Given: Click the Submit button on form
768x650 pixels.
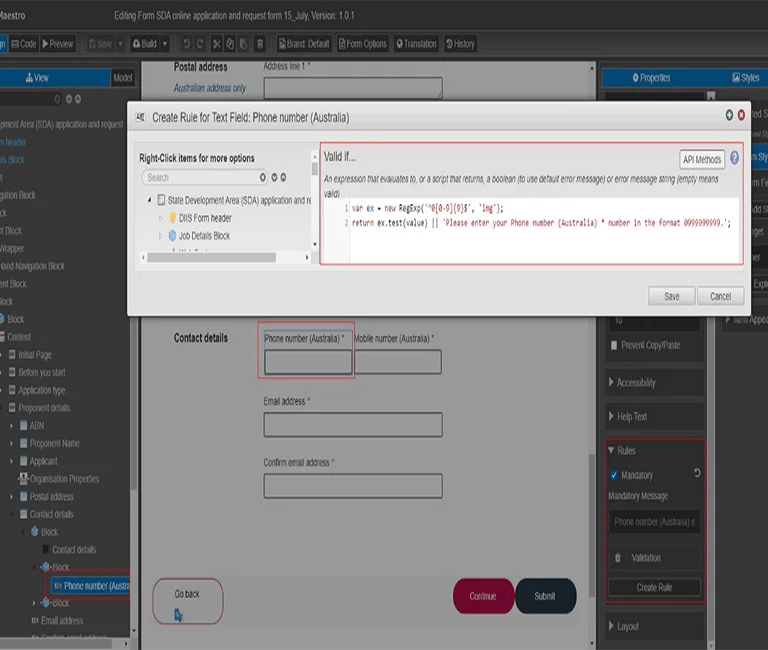Looking at the screenshot, I should point(545,596).
